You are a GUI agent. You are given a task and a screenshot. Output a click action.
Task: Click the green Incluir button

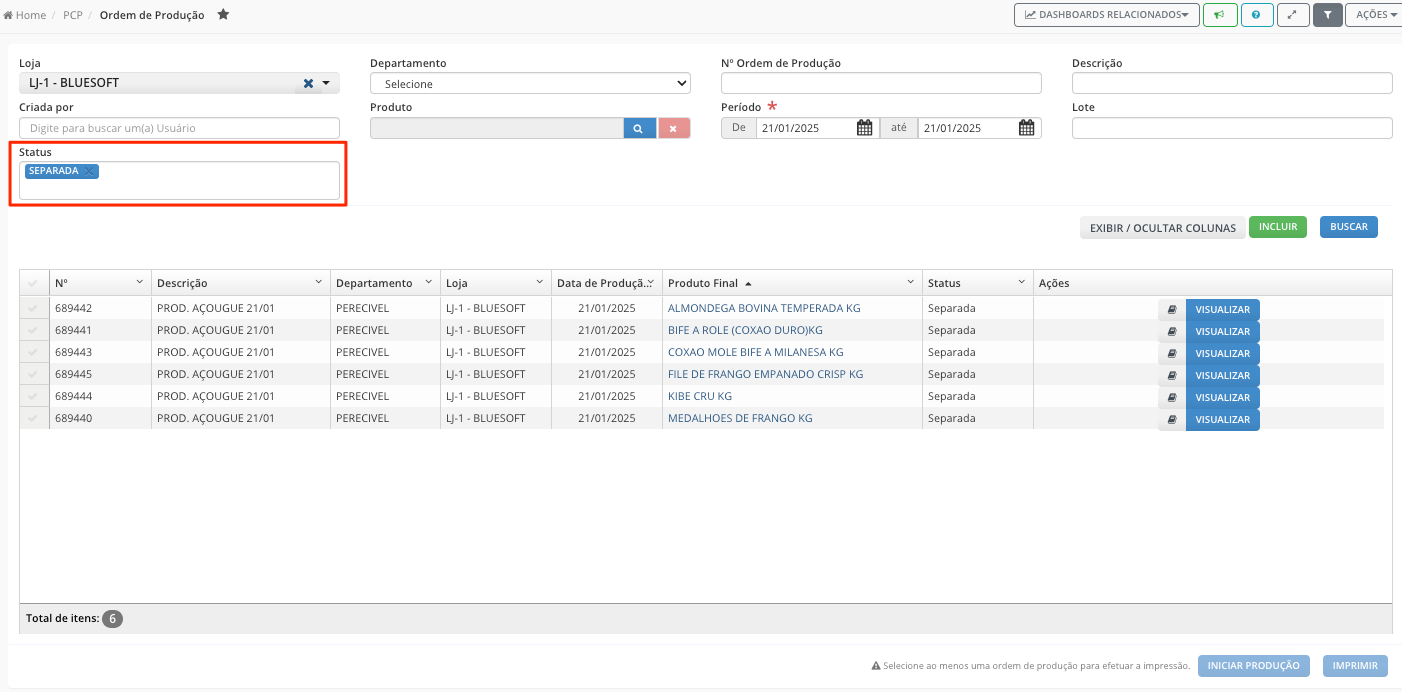(x=1278, y=227)
